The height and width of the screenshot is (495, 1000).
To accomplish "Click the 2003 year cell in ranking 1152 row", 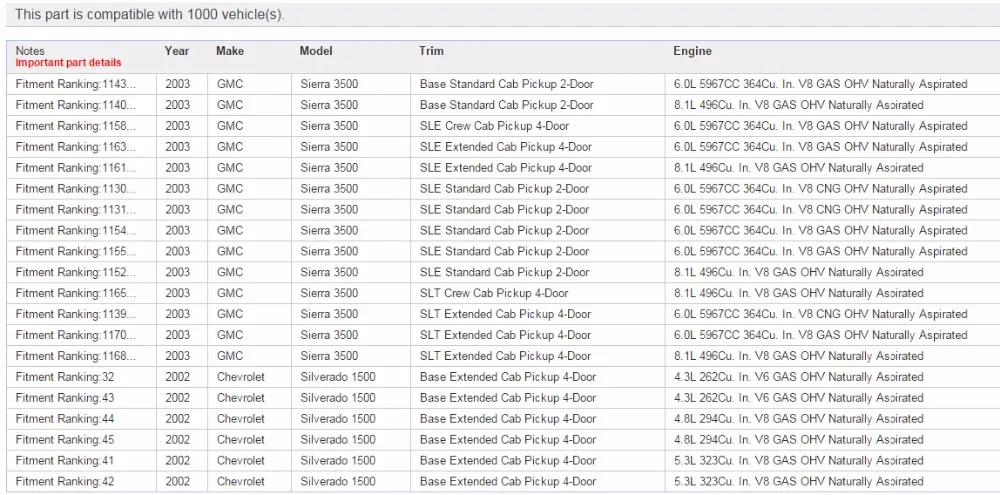I will coord(182,272).
